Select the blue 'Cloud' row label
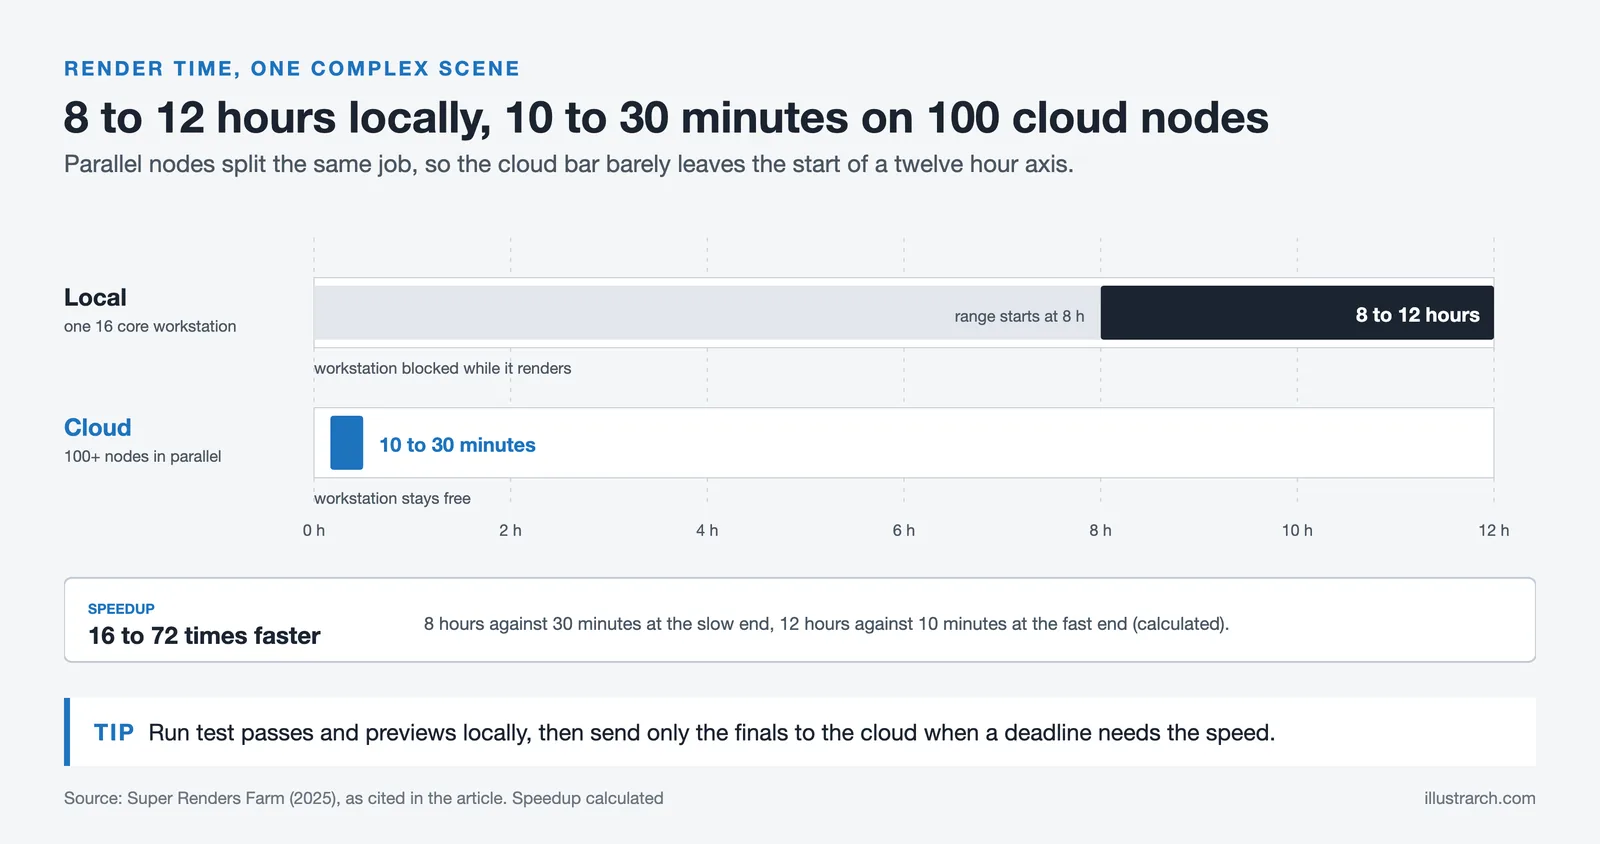The image size is (1600, 844). (x=98, y=427)
